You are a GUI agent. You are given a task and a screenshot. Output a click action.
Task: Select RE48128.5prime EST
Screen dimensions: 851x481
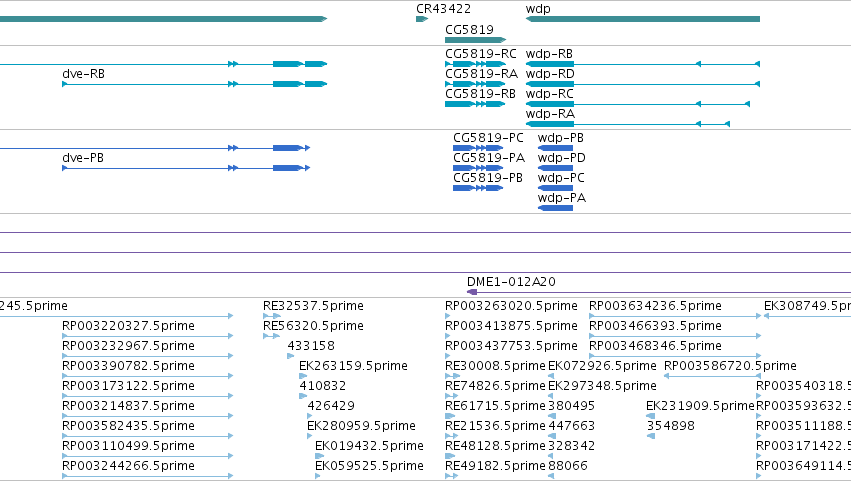point(495,446)
